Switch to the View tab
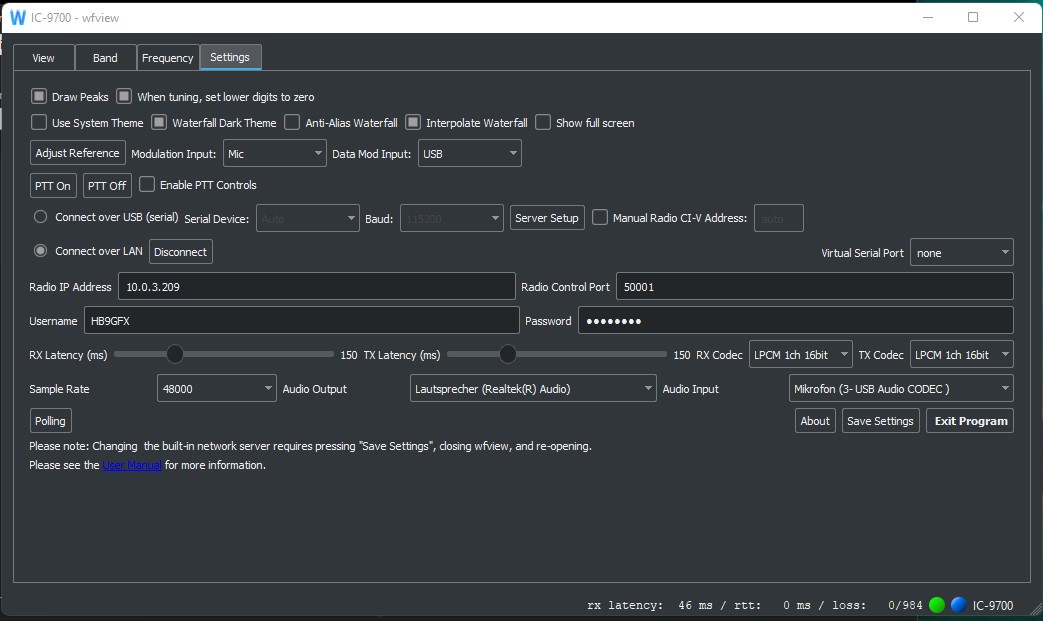This screenshot has width=1043, height=621. (x=43, y=58)
